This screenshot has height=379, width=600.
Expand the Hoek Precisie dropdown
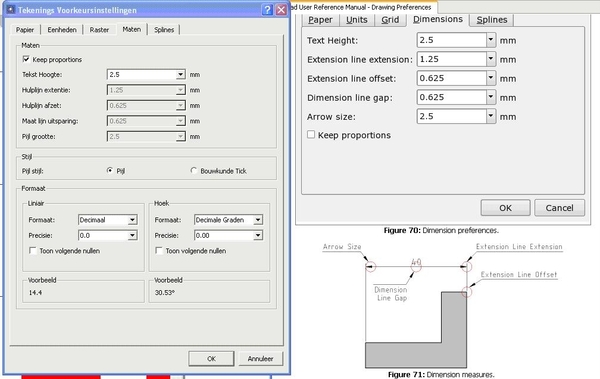[258, 235]
